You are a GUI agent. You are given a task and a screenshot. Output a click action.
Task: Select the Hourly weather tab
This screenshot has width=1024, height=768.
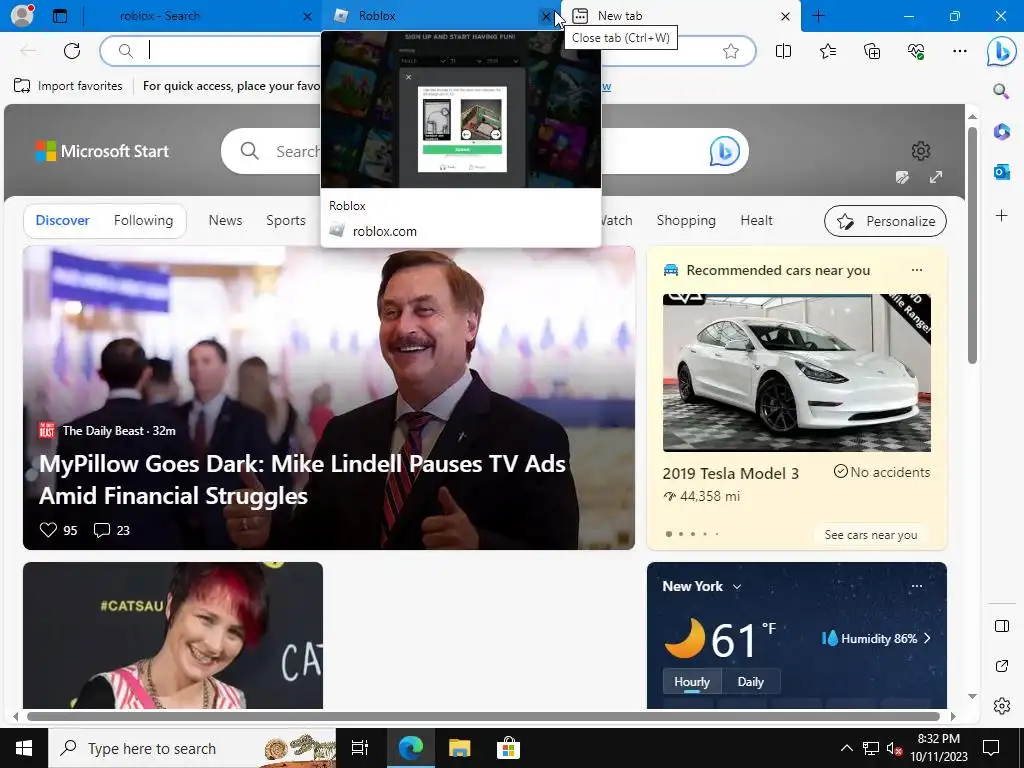692,681
